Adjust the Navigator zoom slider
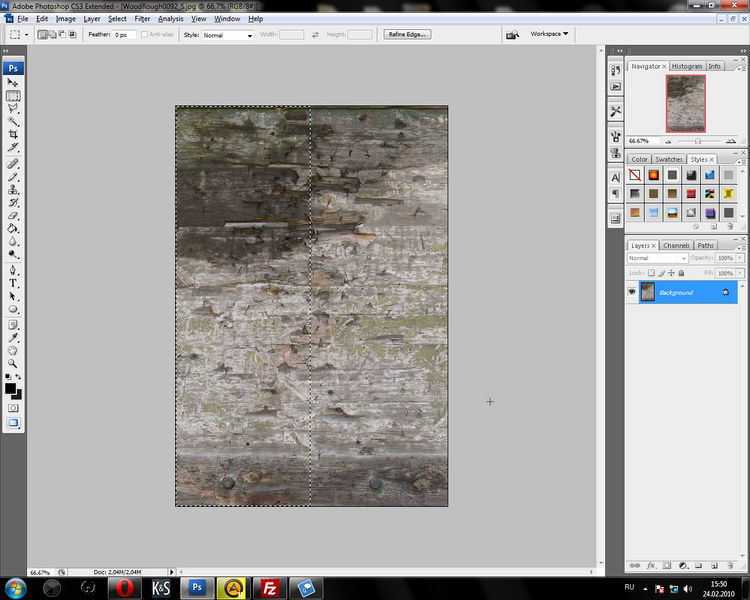Viewport: 750px width, 600px height. click(x=698, y=141)
